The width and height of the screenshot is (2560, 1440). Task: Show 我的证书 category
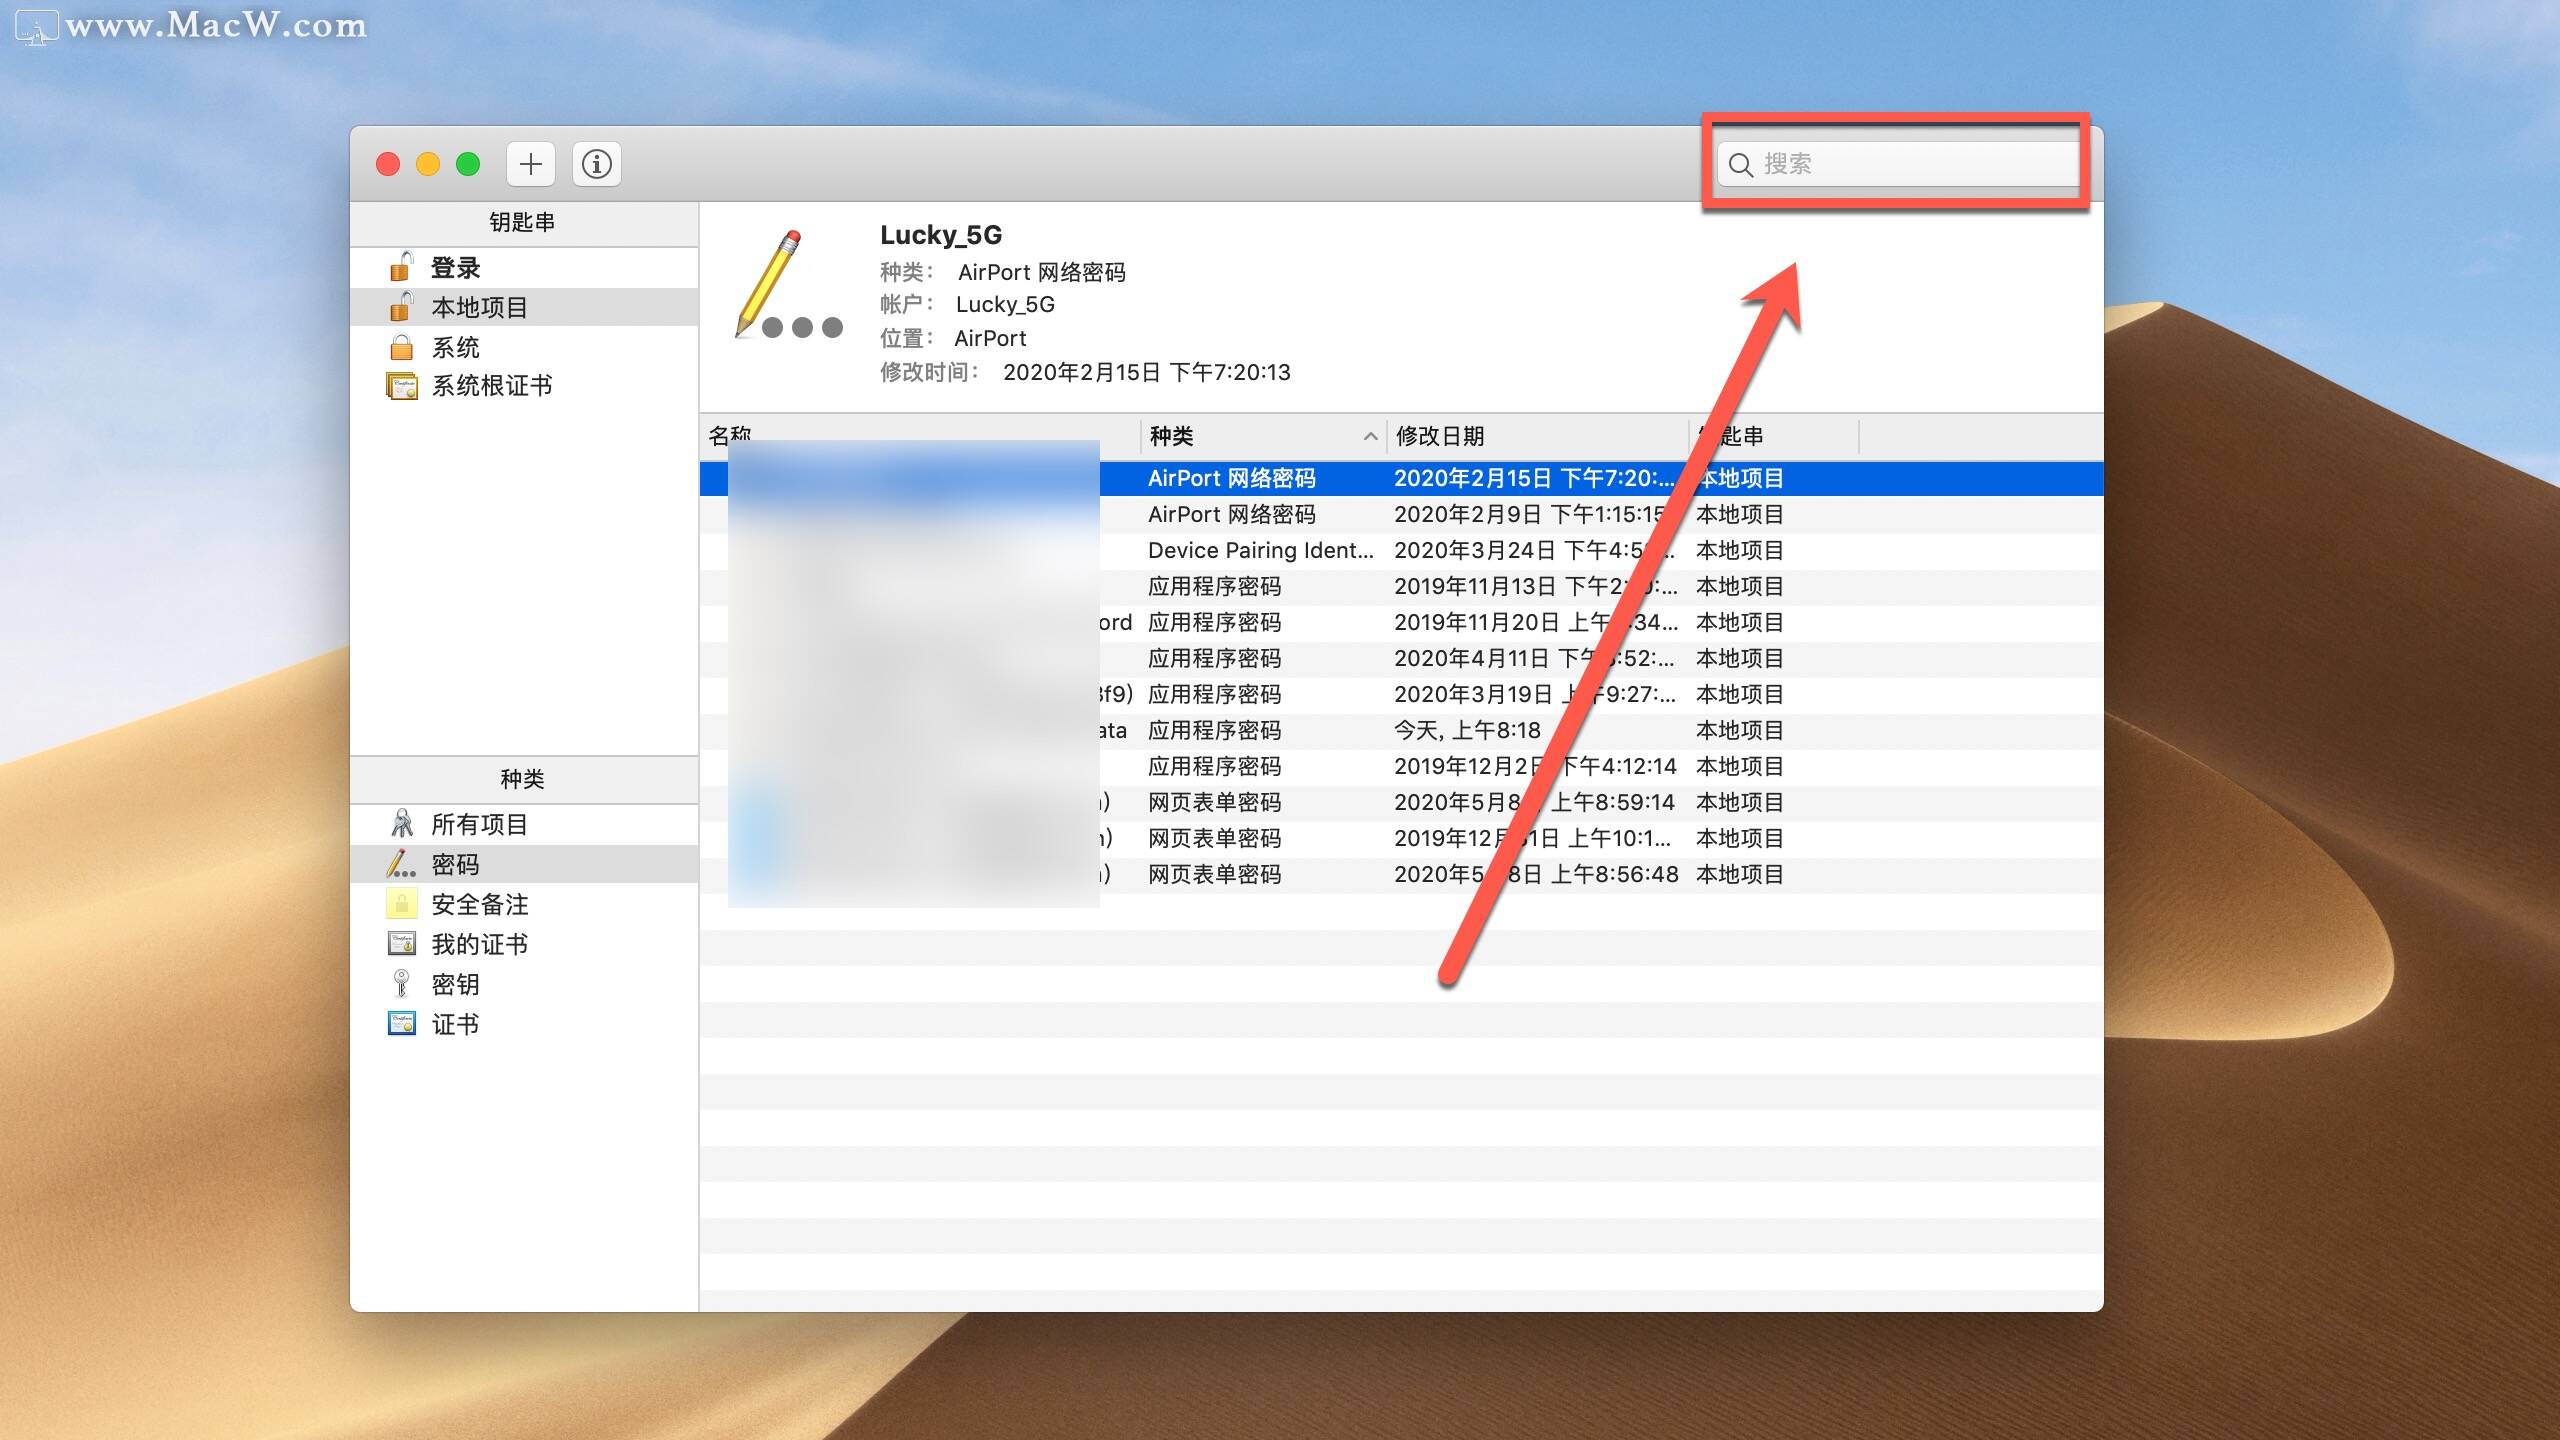pos(479,944)
